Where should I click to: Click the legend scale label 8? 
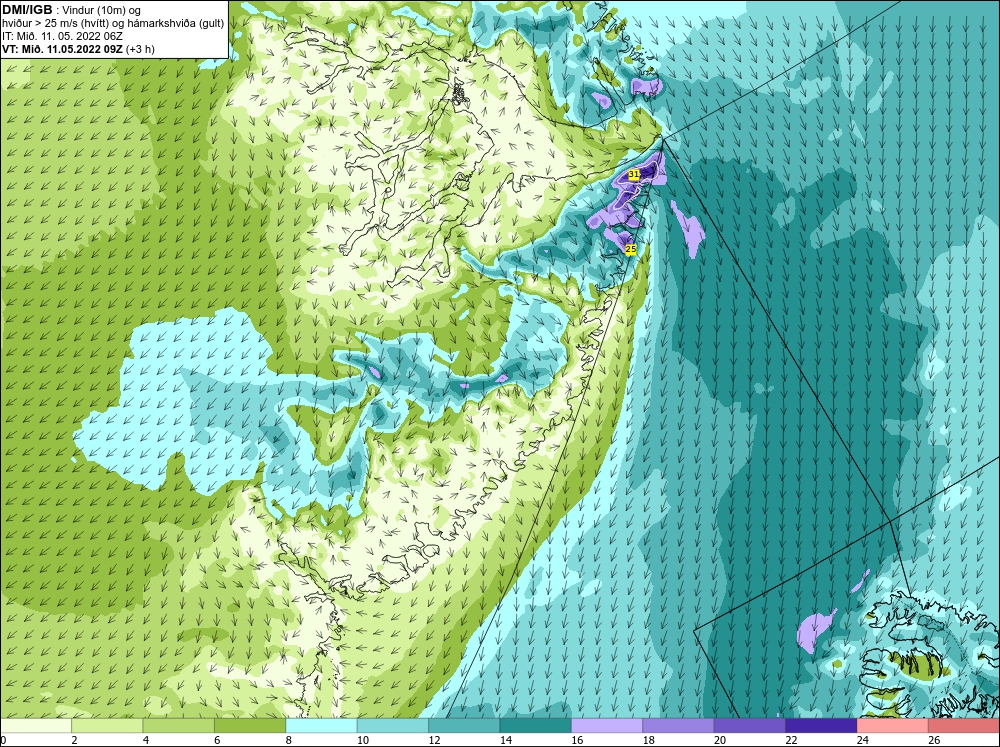coord(289,740)
